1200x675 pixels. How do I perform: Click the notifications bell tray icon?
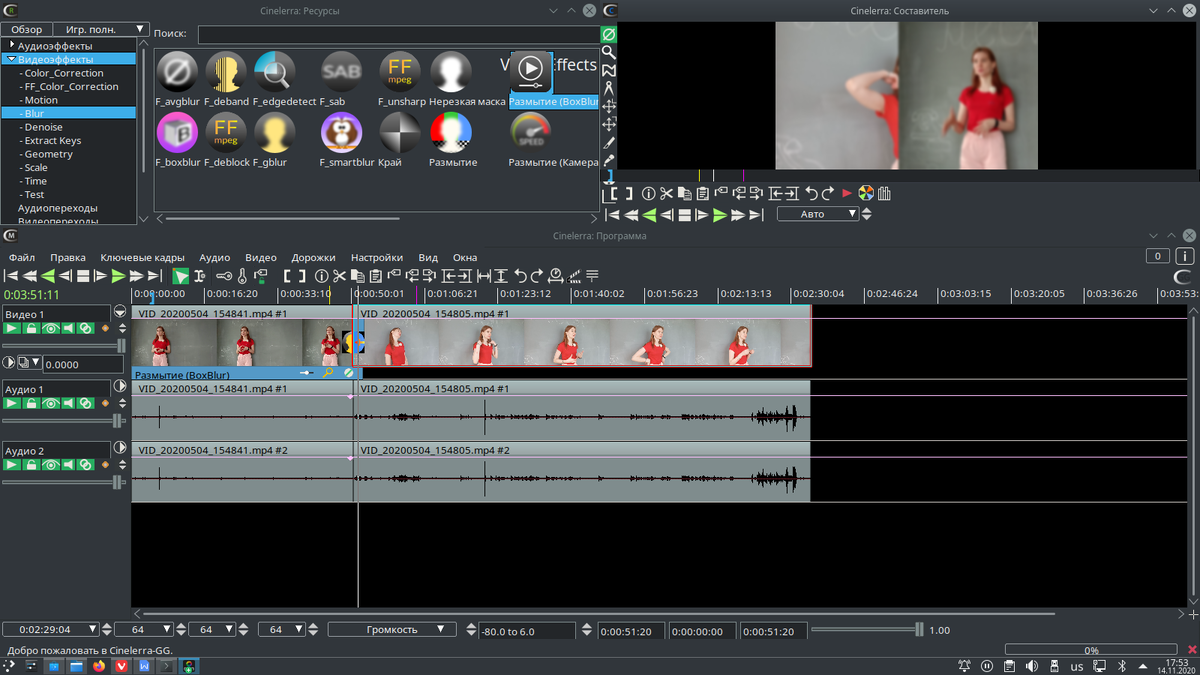click(964, 665)
